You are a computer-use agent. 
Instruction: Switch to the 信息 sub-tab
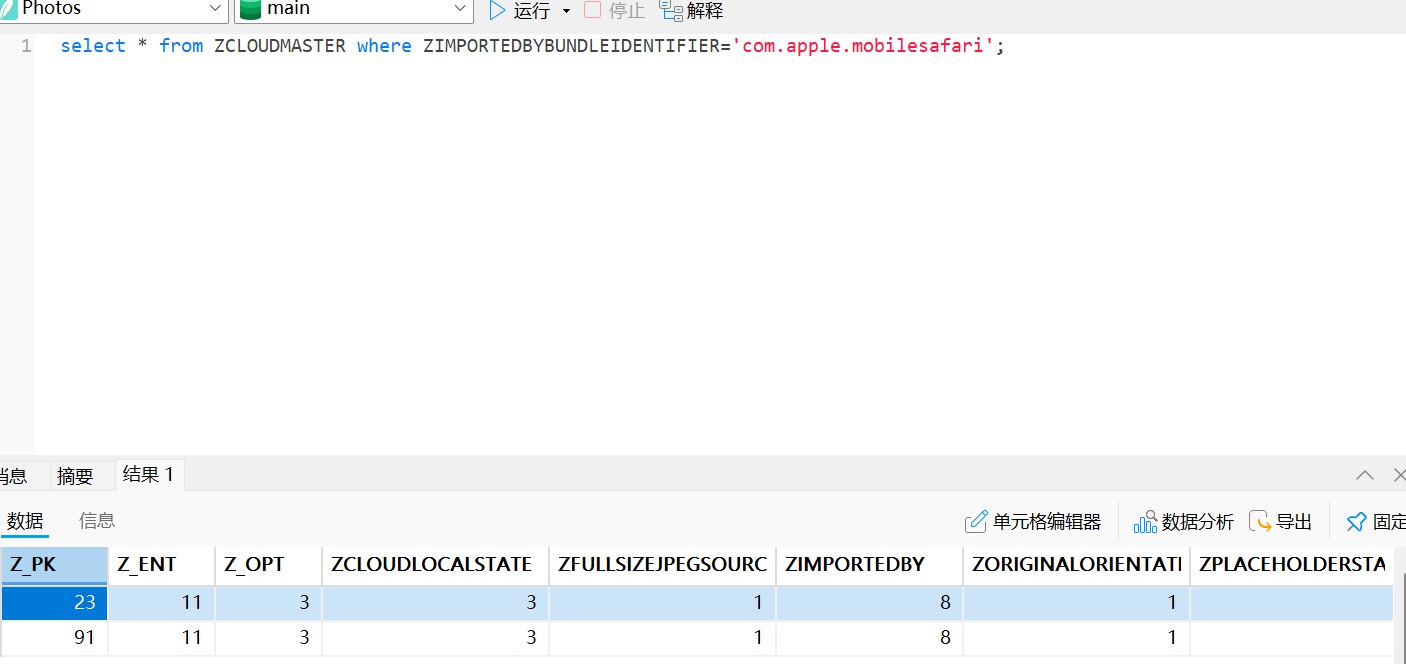(x=97, y=521)
